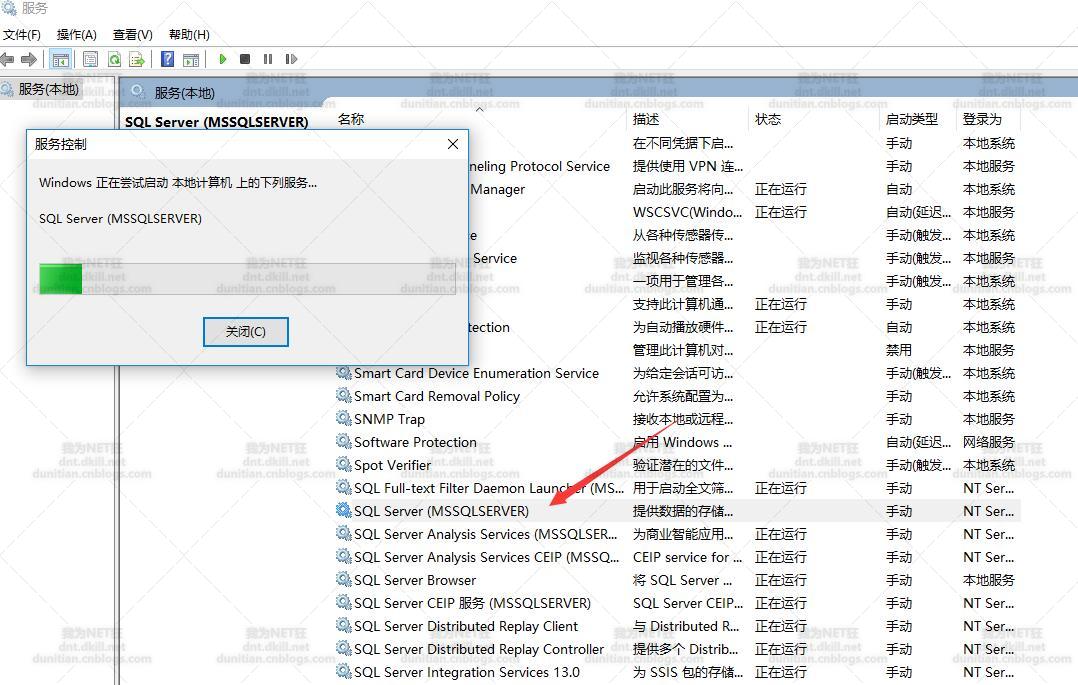Click '与 Distributed R...' description cell
Screen dimensions: 1078x685
pyautogui.click(x=686, y=627)
